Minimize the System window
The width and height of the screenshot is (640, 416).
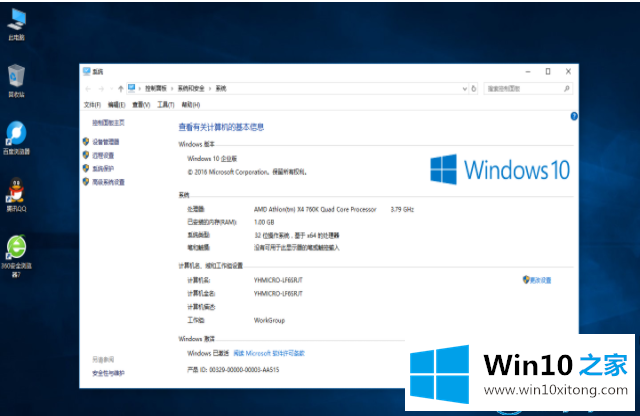528,71
